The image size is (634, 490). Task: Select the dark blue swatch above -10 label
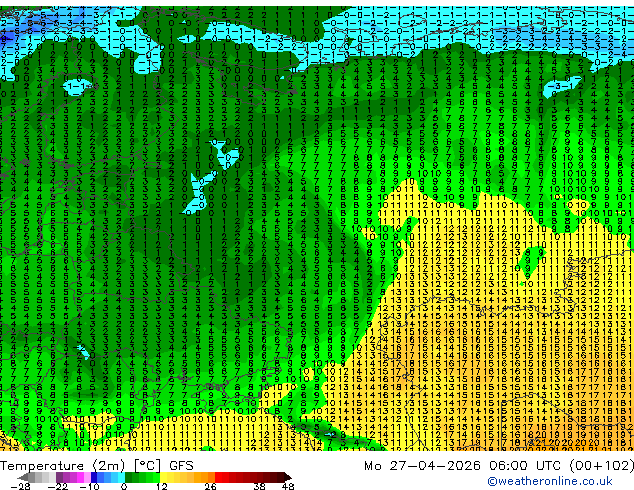94,477
